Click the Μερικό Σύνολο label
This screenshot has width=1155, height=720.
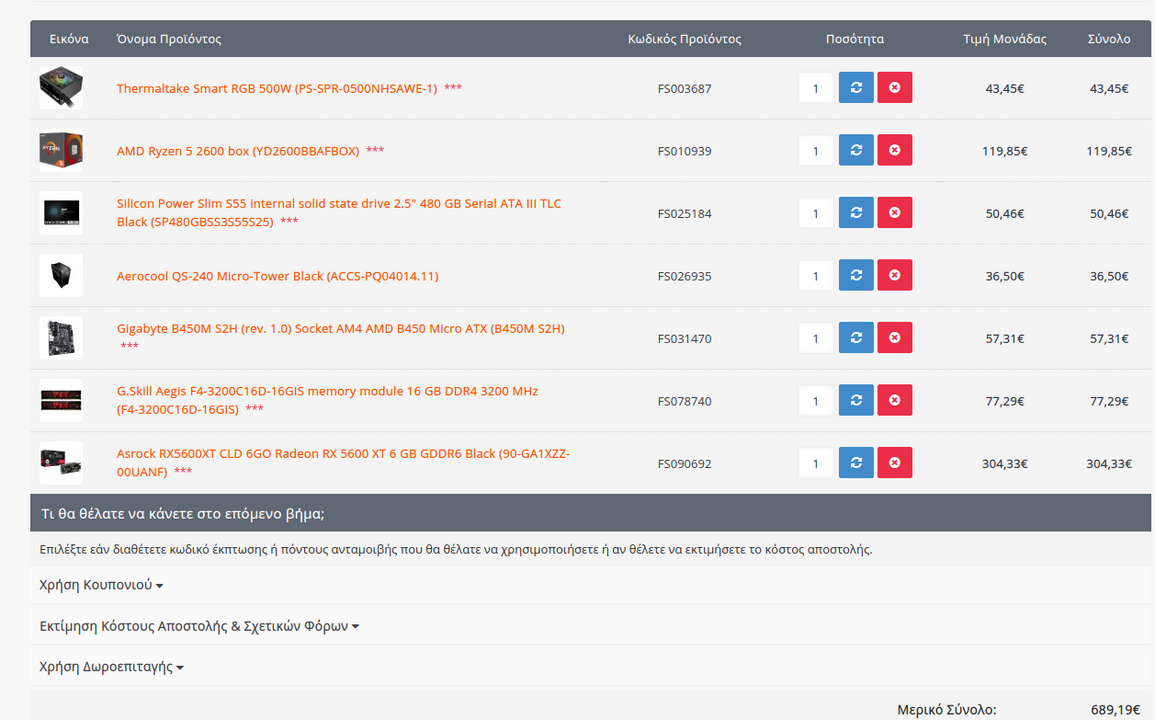click(x=947, y=710)
